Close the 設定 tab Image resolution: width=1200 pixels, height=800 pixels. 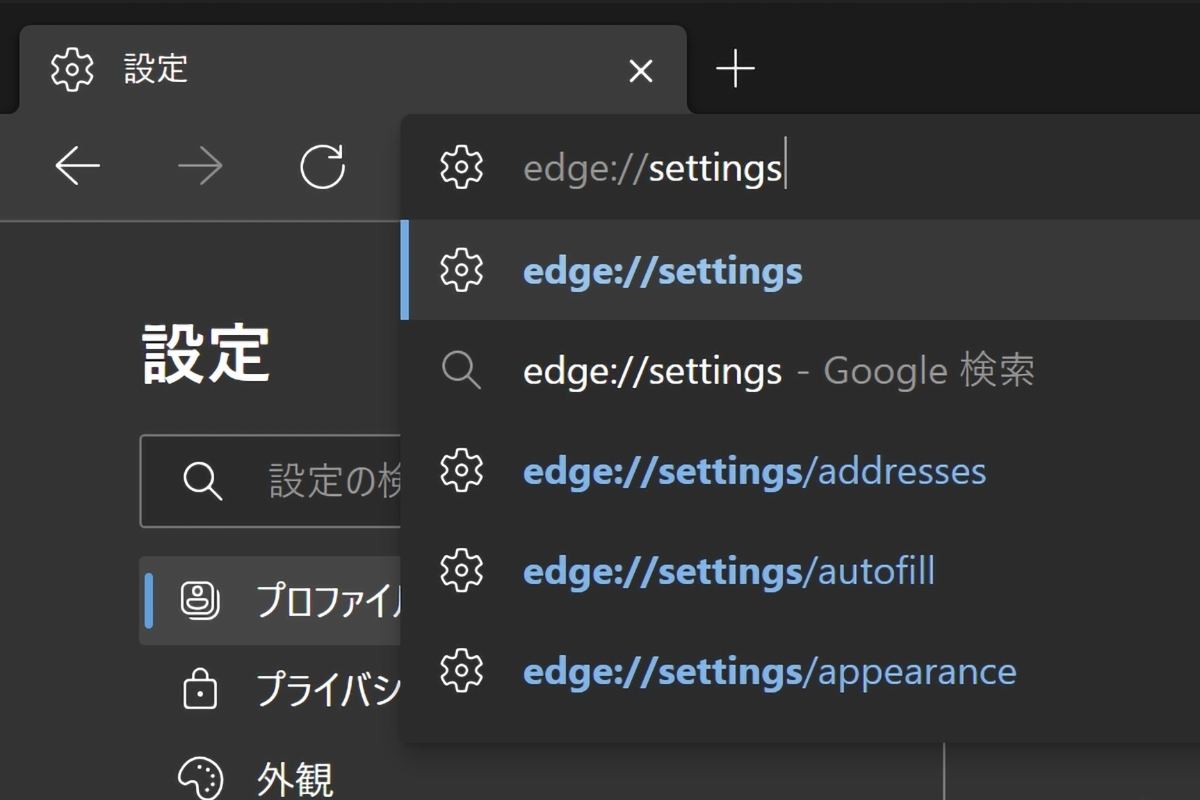(640, 70)
